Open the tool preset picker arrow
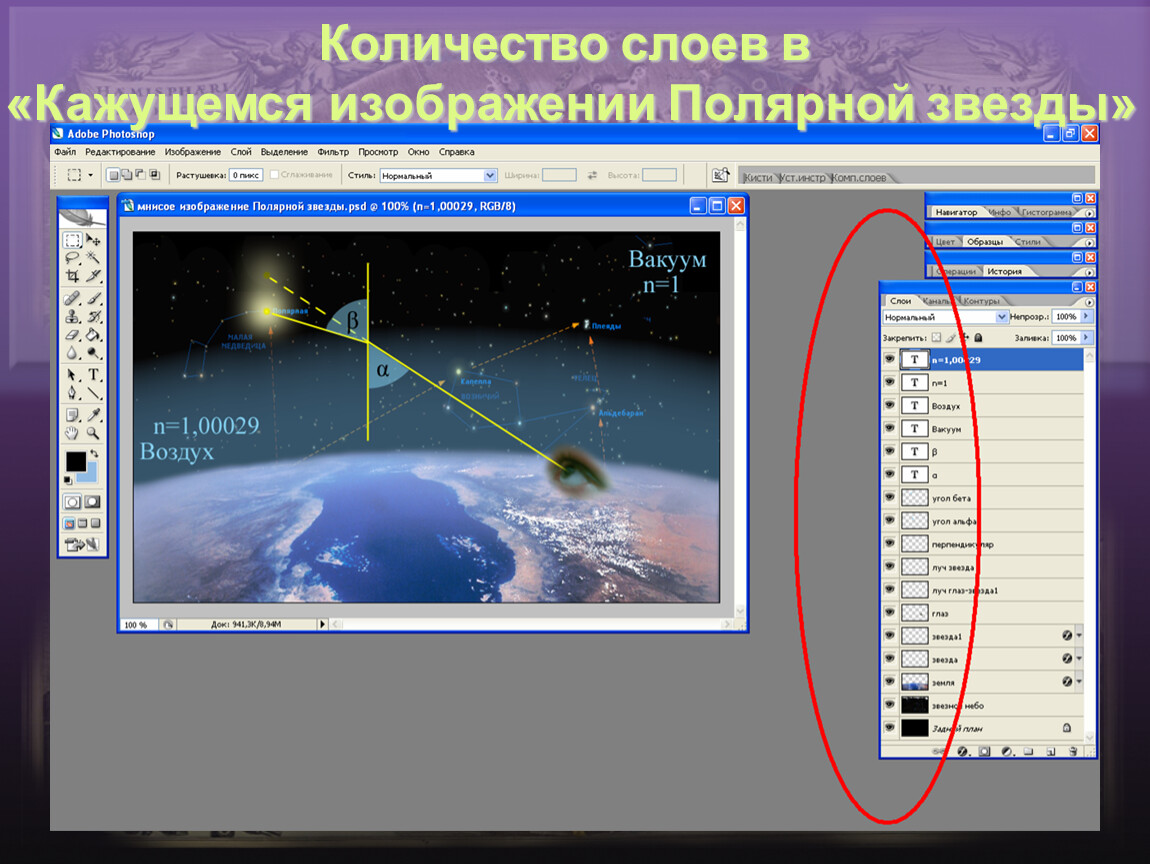The width and height of the screenshot is (1150, 864). click(90, 175)
